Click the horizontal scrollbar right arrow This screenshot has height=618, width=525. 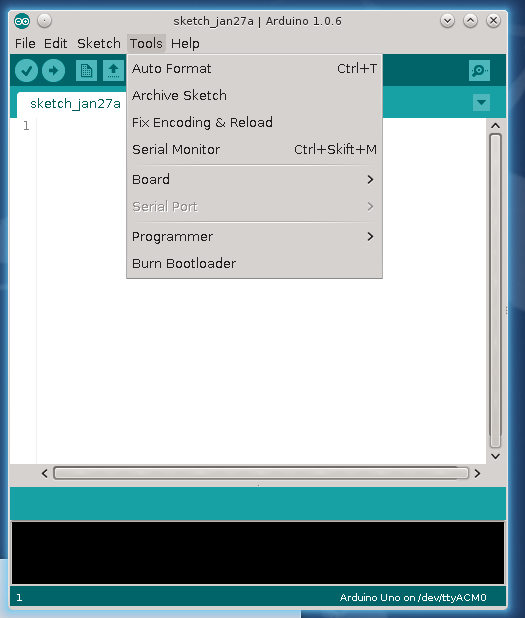point(477,473)
